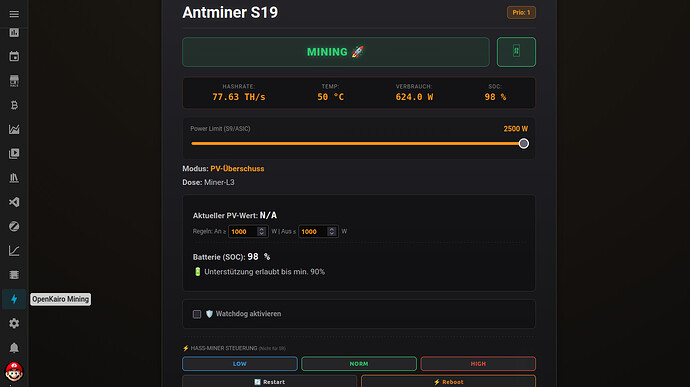This screenshot has width=690, height=387.
Task: Open the VS Code editor sidebar icon
Action: (x=14, y=202)
